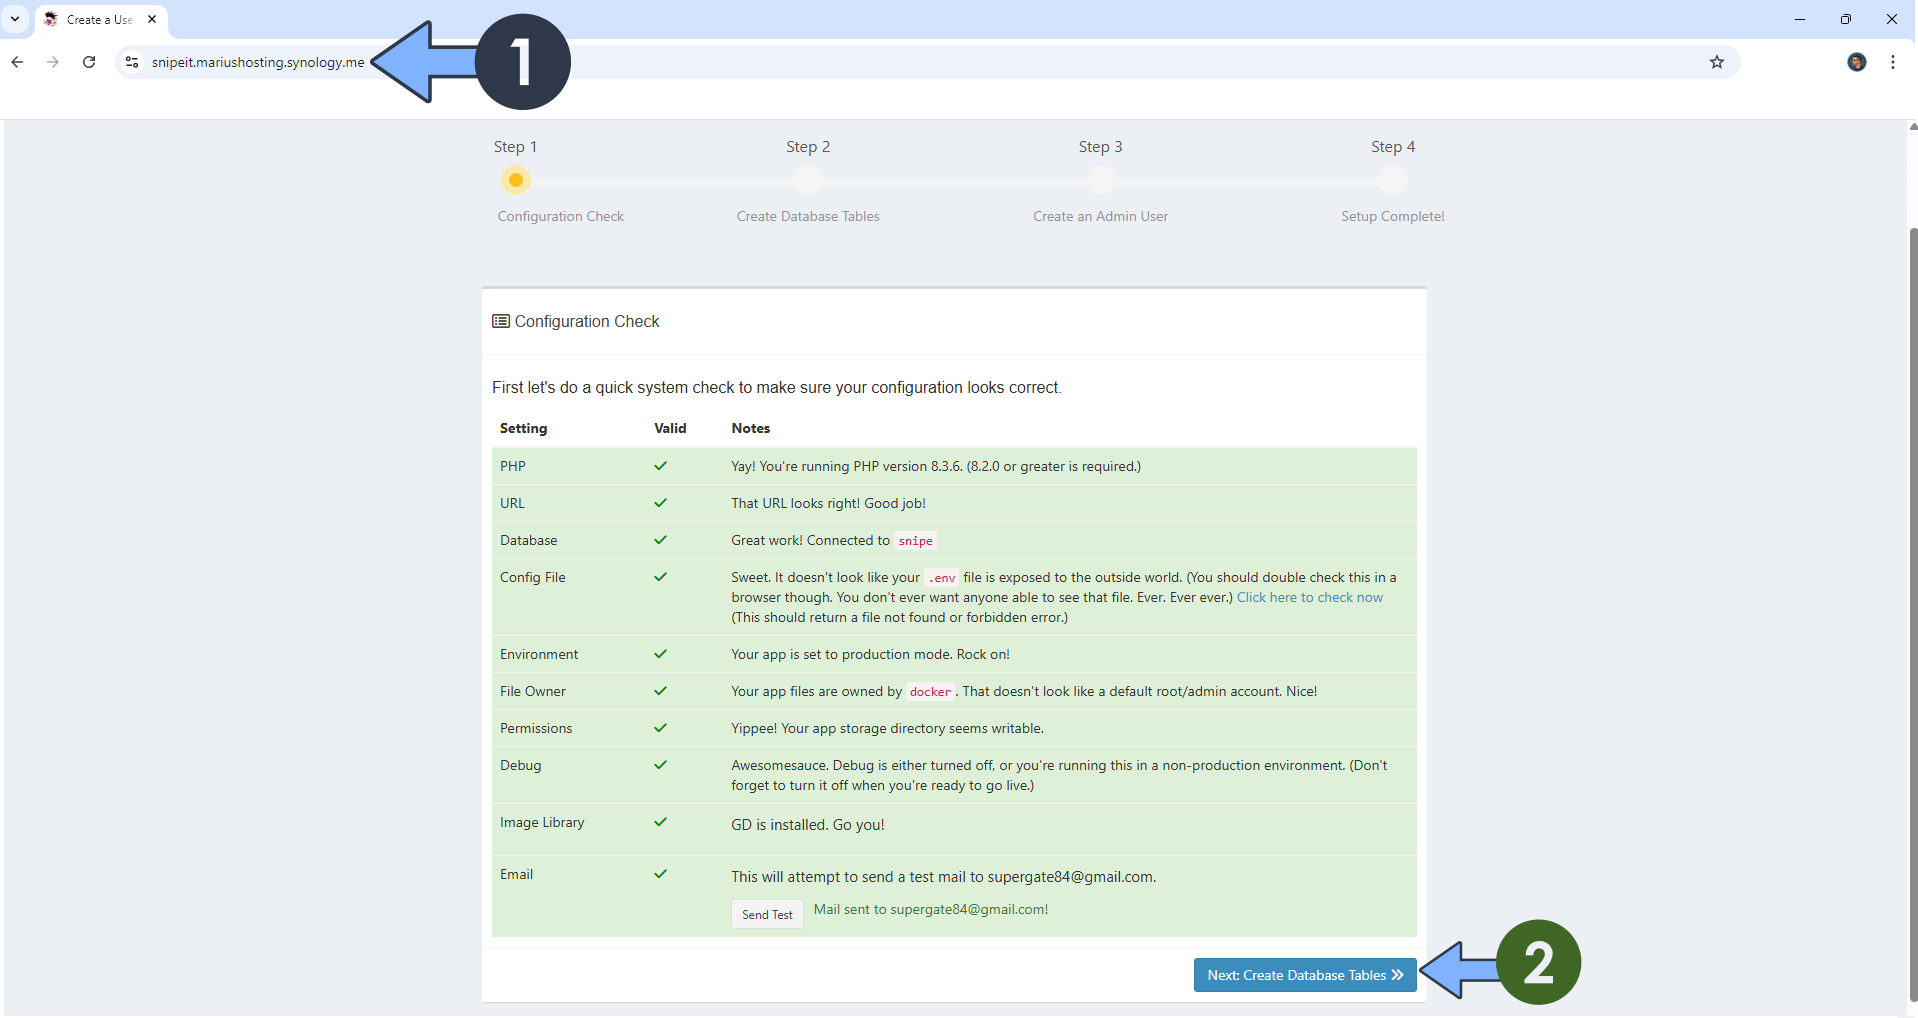The image size is (1918, 1018).
Task: Bookmark this page using the star icon
Action: [x=1716, y=62]
